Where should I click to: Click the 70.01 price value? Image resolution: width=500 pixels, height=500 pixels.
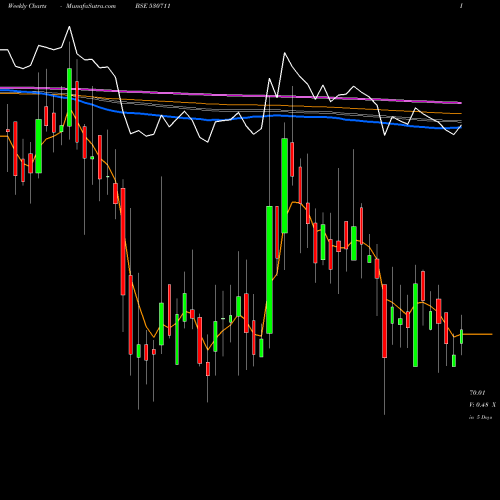[477, 393]
